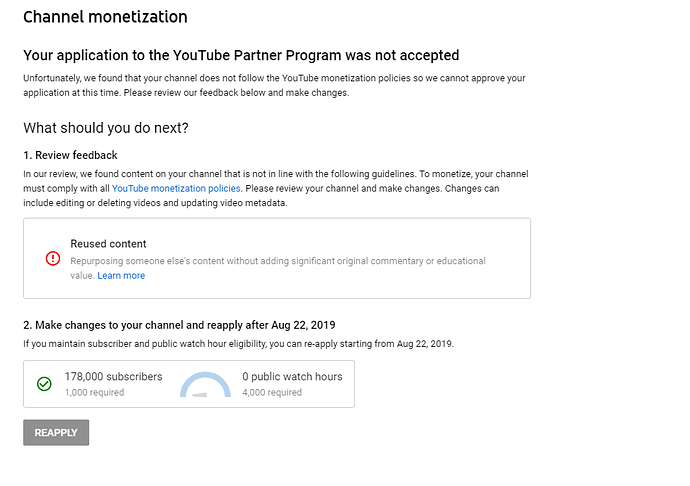Open Learn more about reused content
The image size is (690, 486).
121,276
